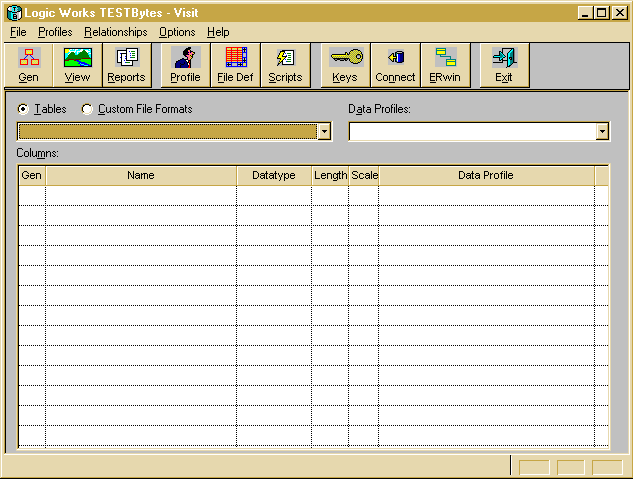633x479 pixels.
Task: Click the Length column header
Action: [x=330, y=176]
